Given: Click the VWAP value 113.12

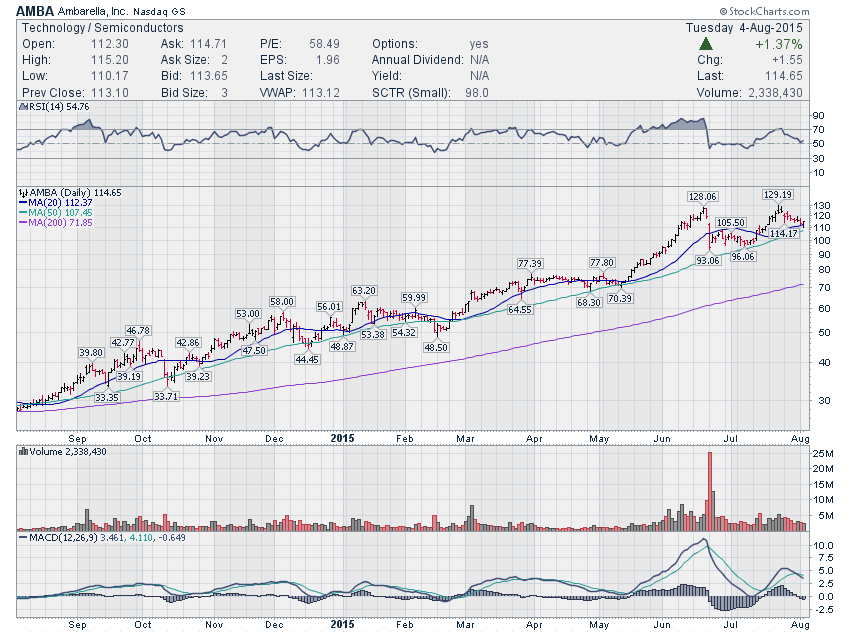Looking at the screenshot, I should click(321, 93).
